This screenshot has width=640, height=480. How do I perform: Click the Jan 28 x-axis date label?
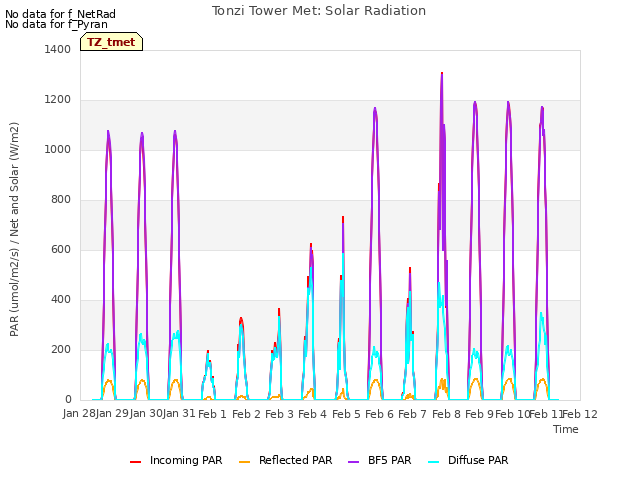(x=79, y=413)
